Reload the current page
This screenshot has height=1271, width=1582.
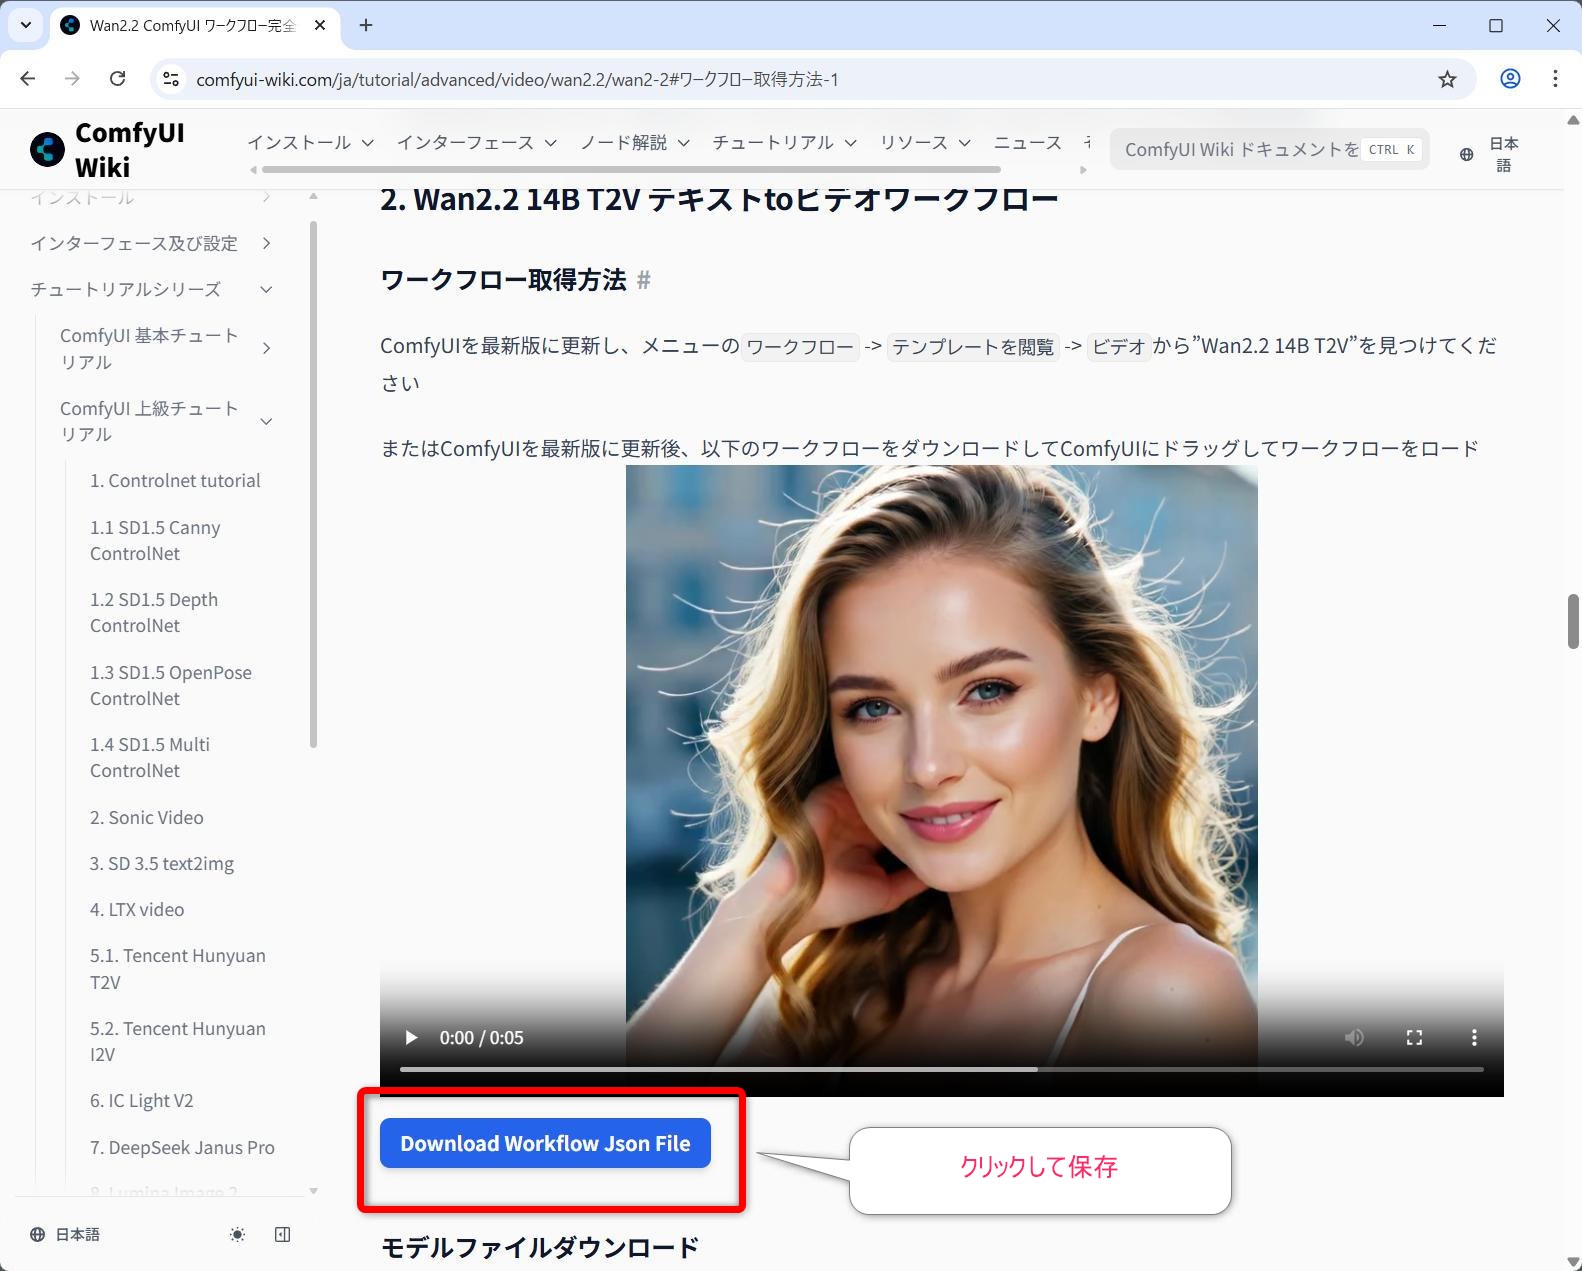click(117, 79)
